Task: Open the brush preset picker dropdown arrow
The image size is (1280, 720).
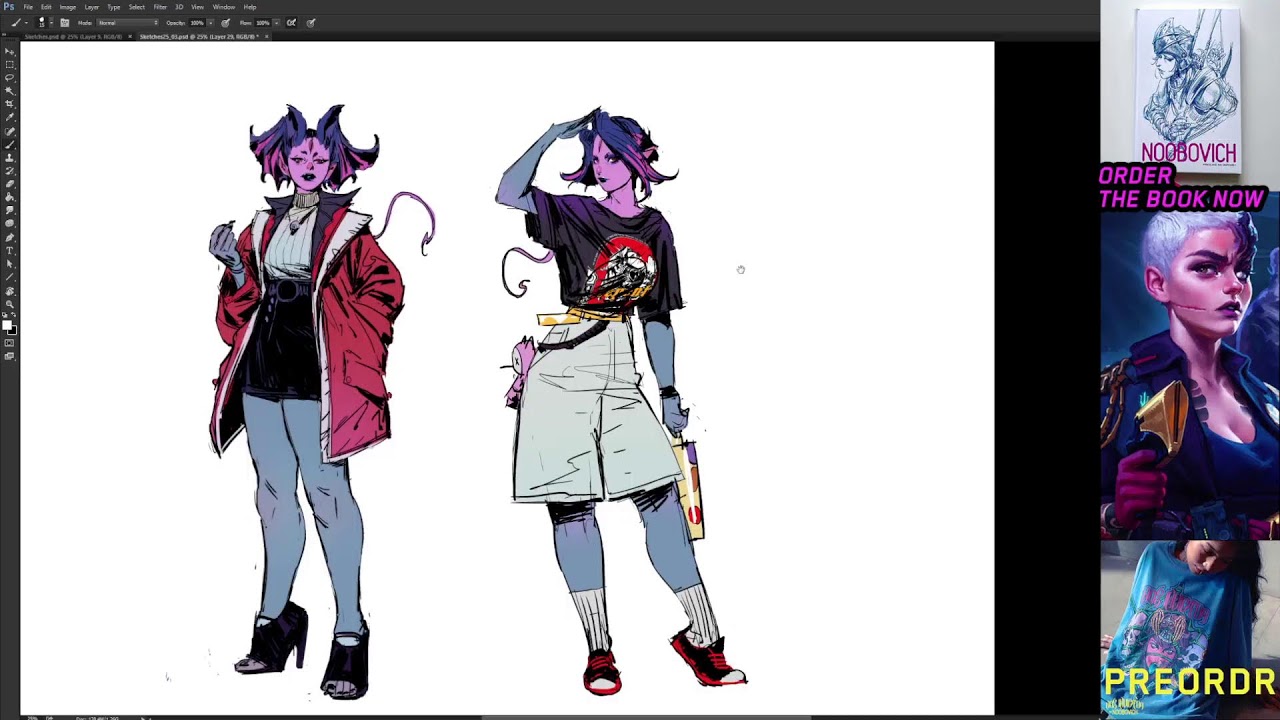Action: [51, 23]
